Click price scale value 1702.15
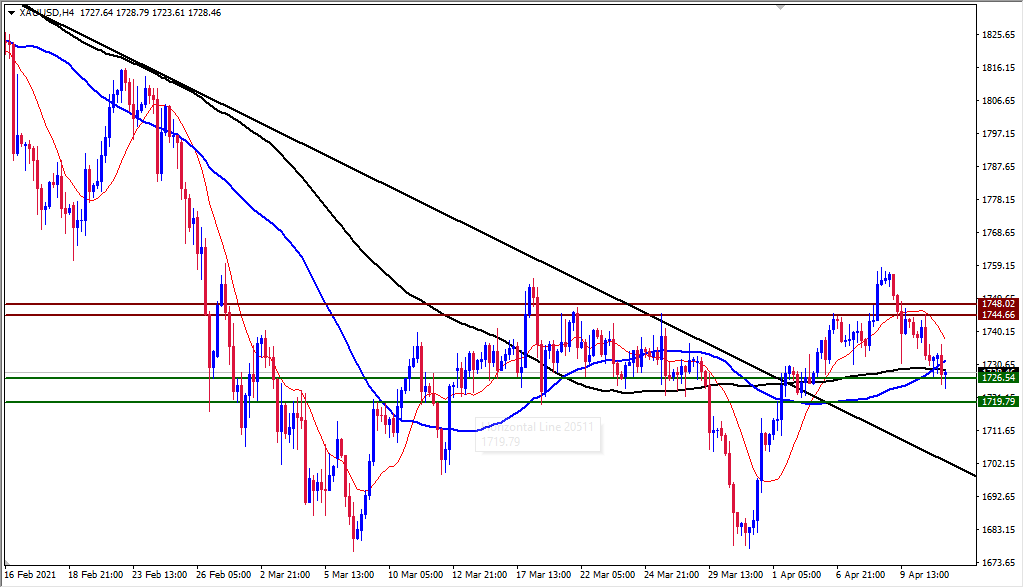Viewport: 1024px width, 588px height. (999, 464)
